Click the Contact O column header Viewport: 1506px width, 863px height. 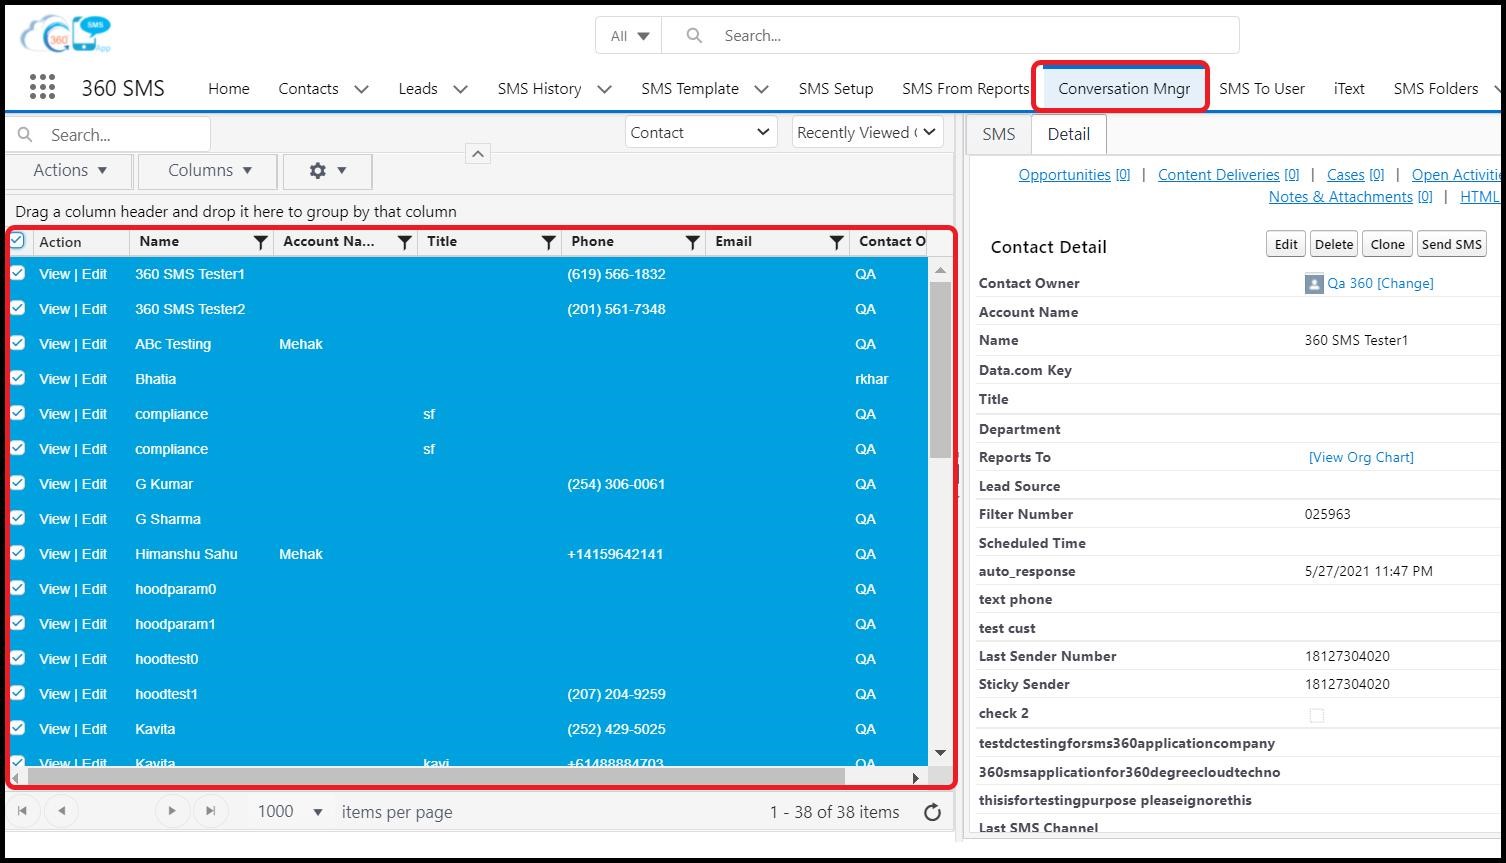coord(891,241)
